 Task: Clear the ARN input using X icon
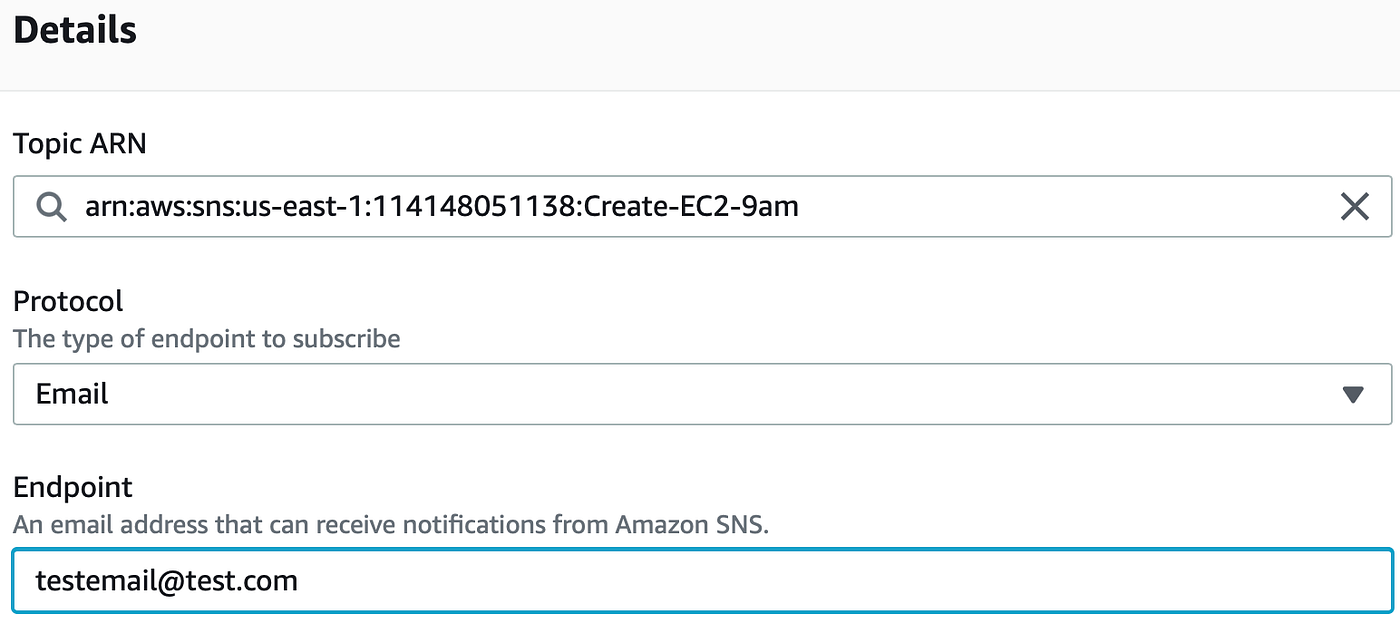pos(1355,206)
